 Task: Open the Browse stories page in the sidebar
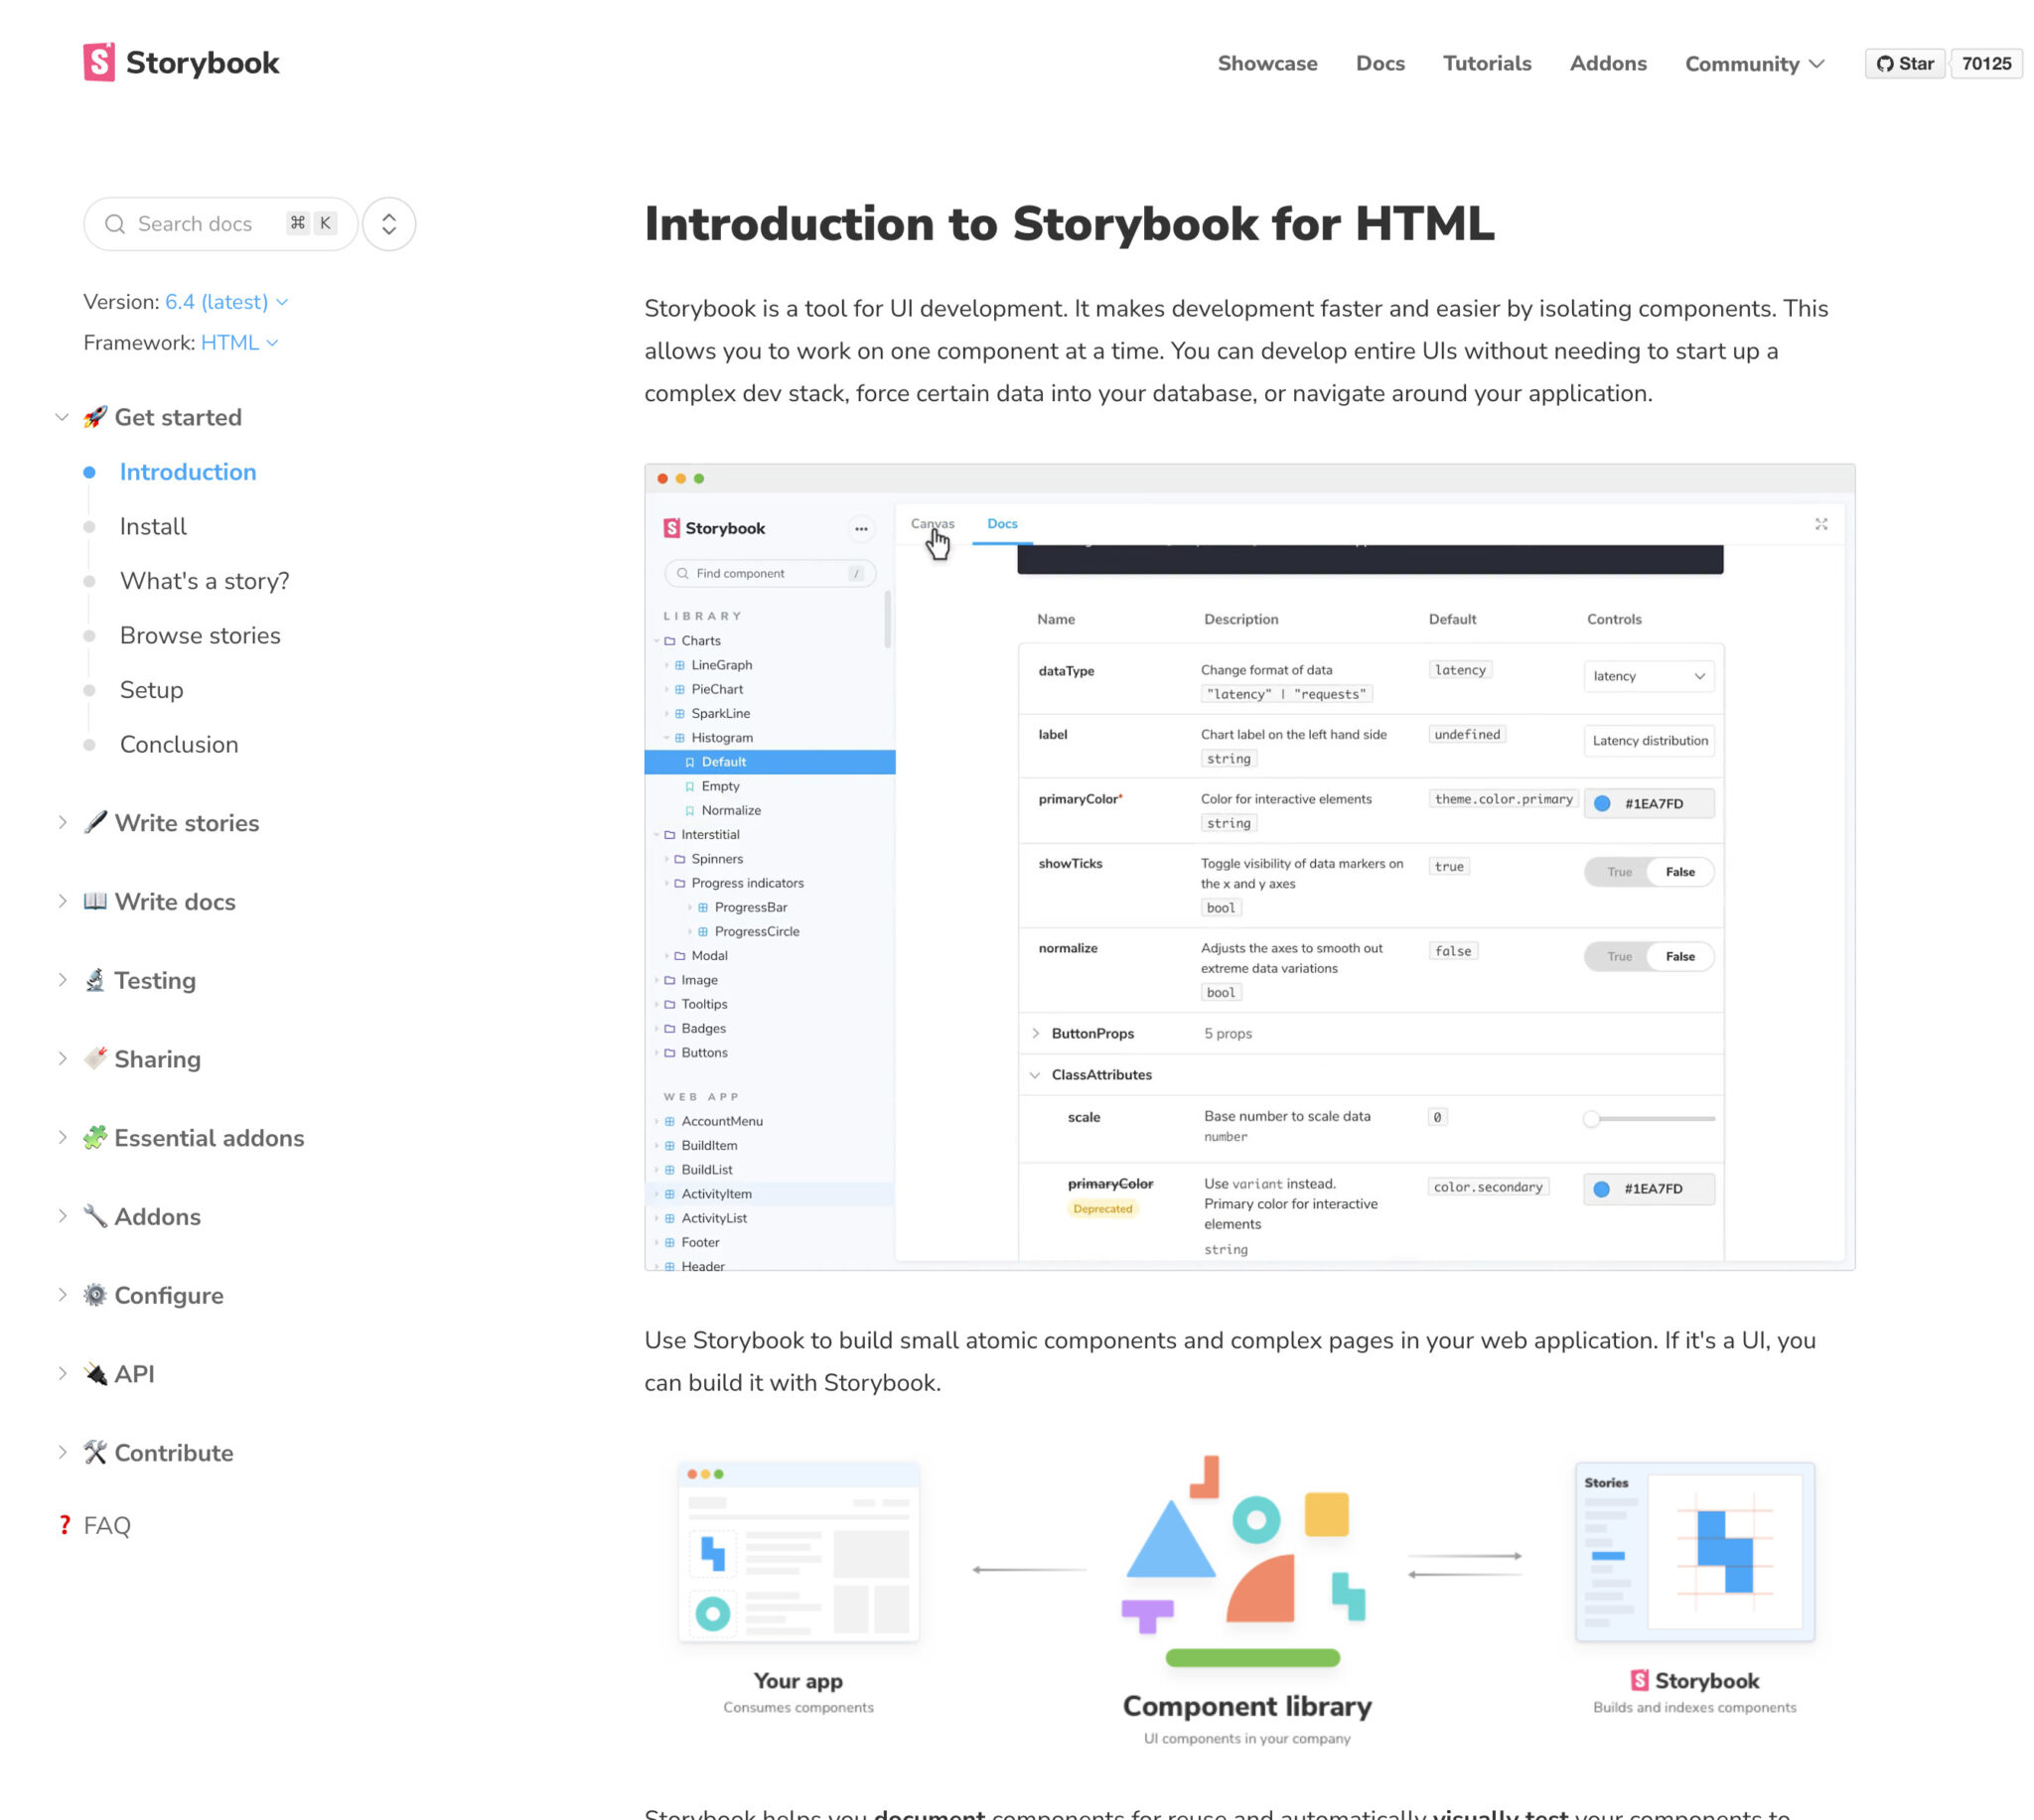200,635
